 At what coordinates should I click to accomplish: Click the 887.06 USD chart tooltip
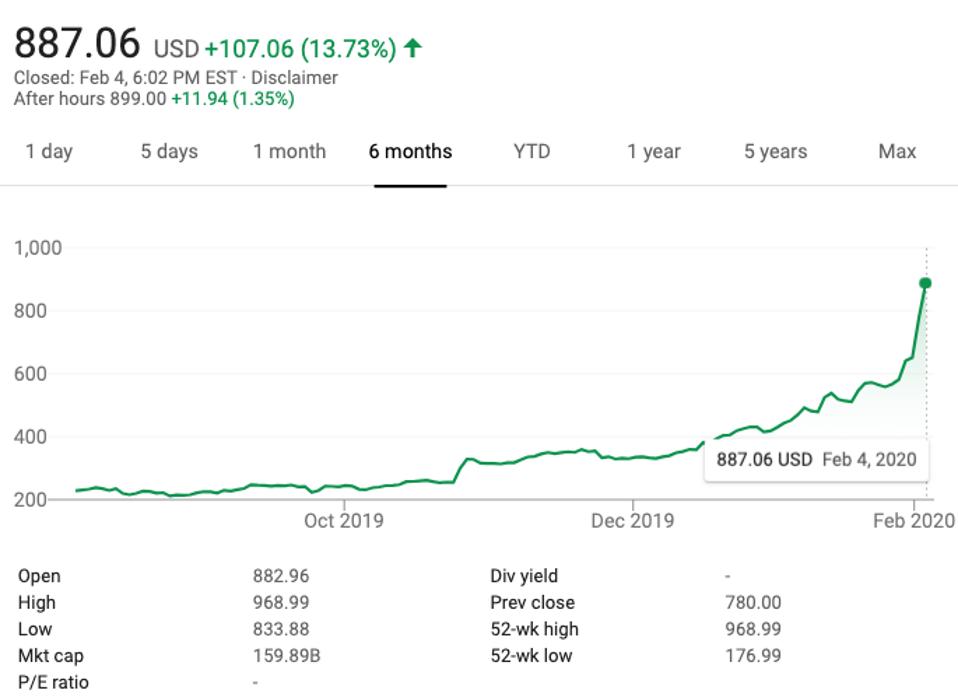pyautogui.click(x=816, y=460)
